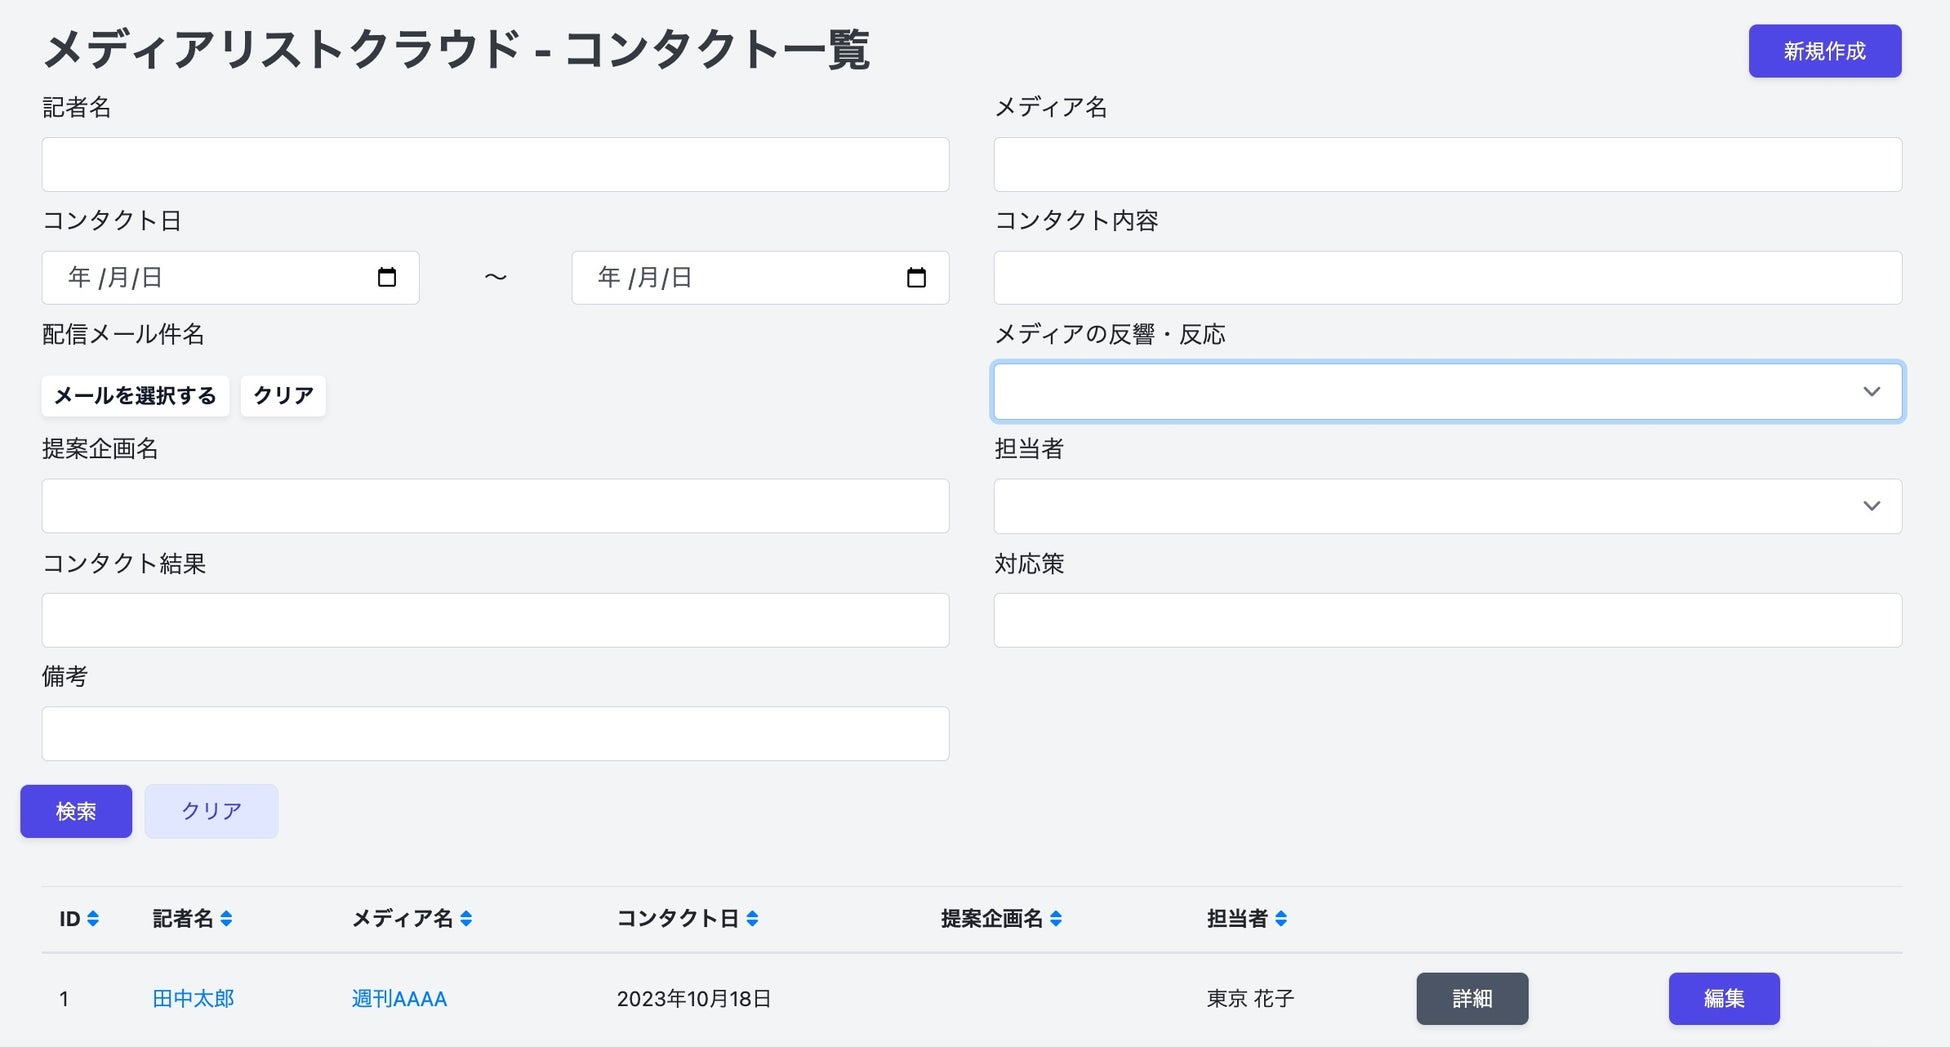This screenshot has height=1047, width=1950.
Task: Sort table by 担当者 column arrows
Action: [x=1281, y=918]
